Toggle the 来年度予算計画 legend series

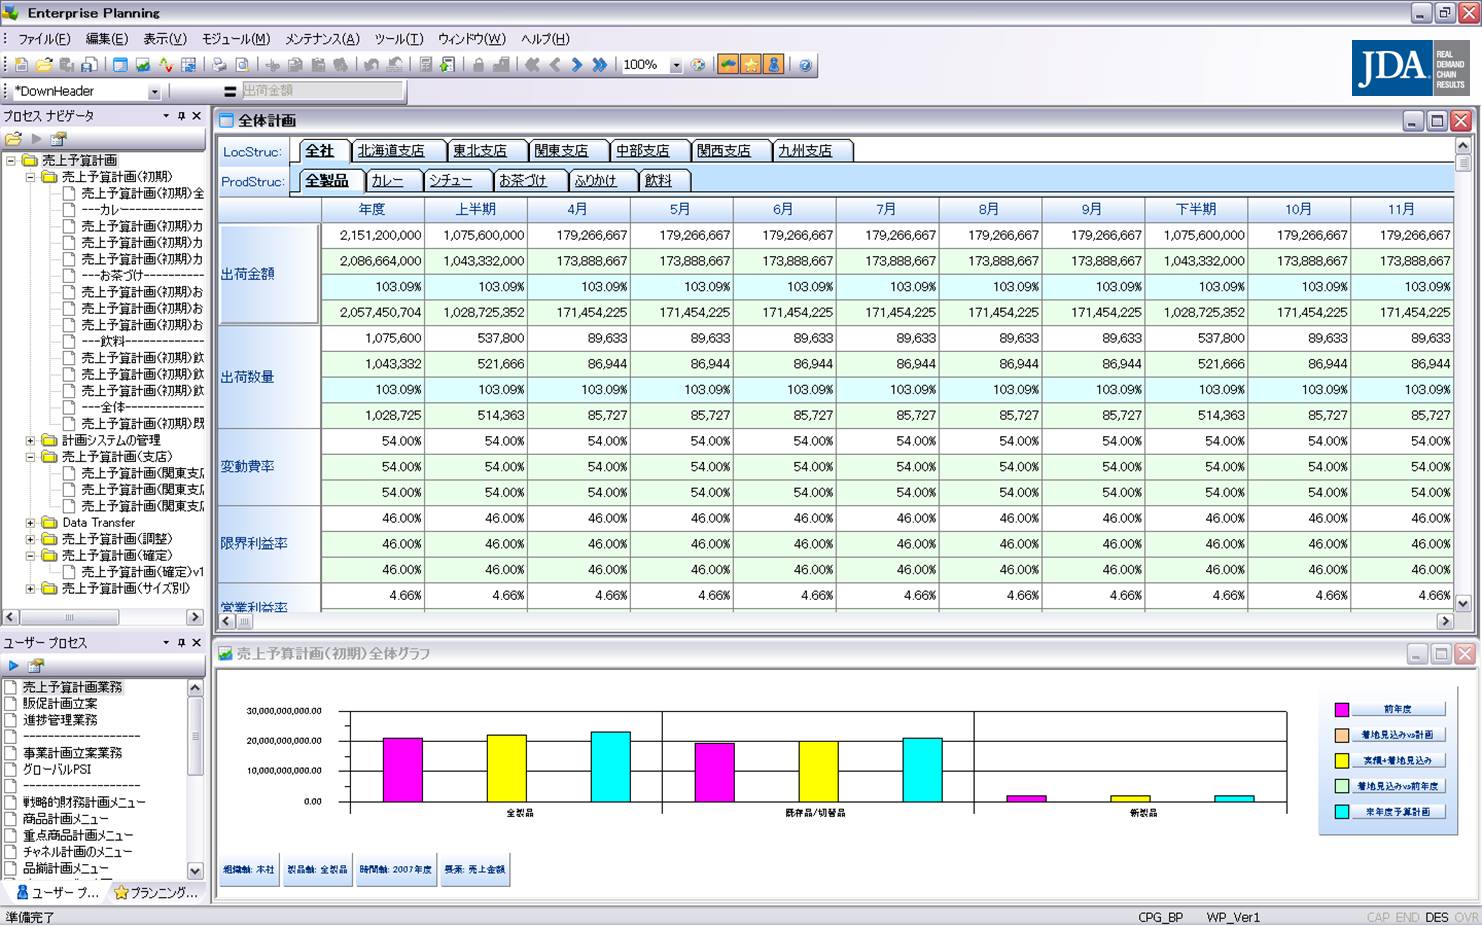coord(1397,812)
